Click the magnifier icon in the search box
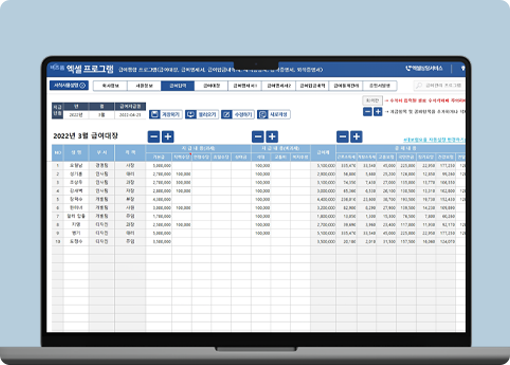The width and height of the screenshot is (510, 365). point(419,86)
